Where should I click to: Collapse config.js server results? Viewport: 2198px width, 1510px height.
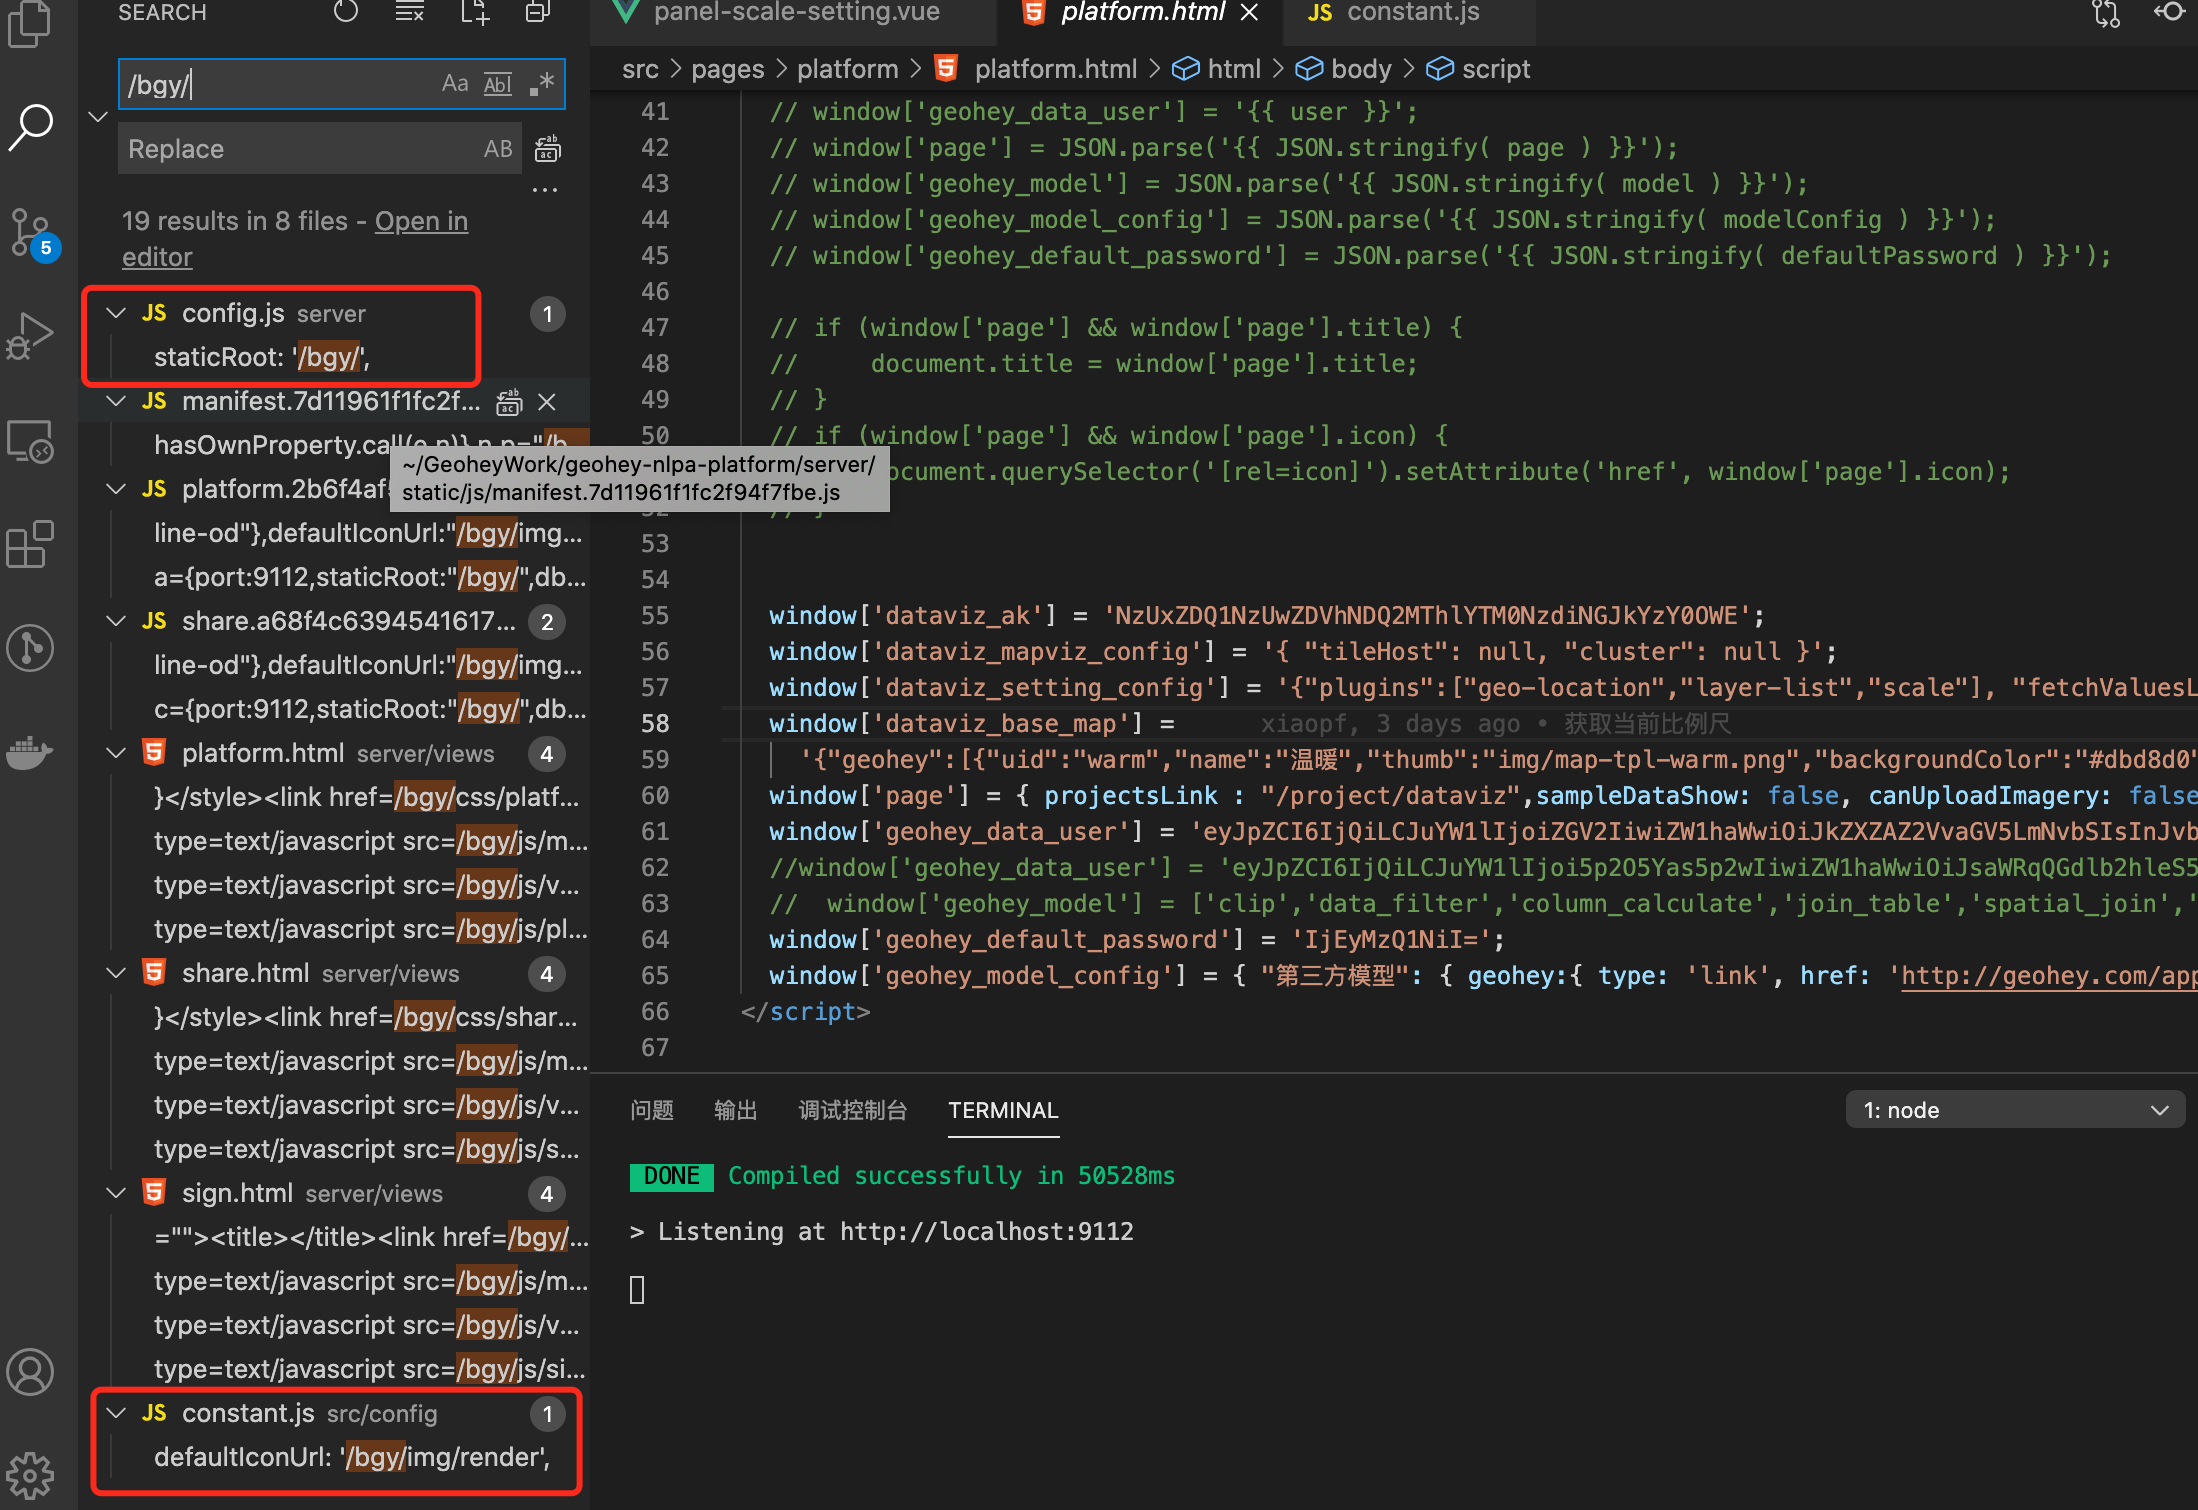click(116, 313)
